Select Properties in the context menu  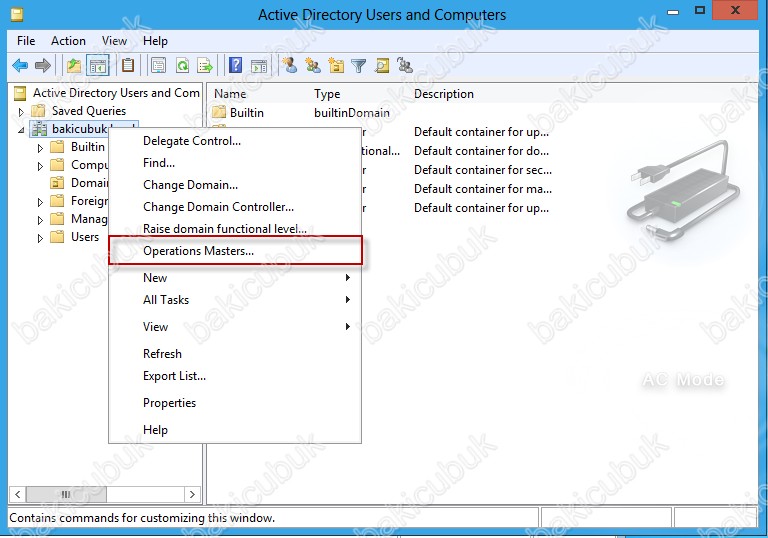(x=235, y=403)
